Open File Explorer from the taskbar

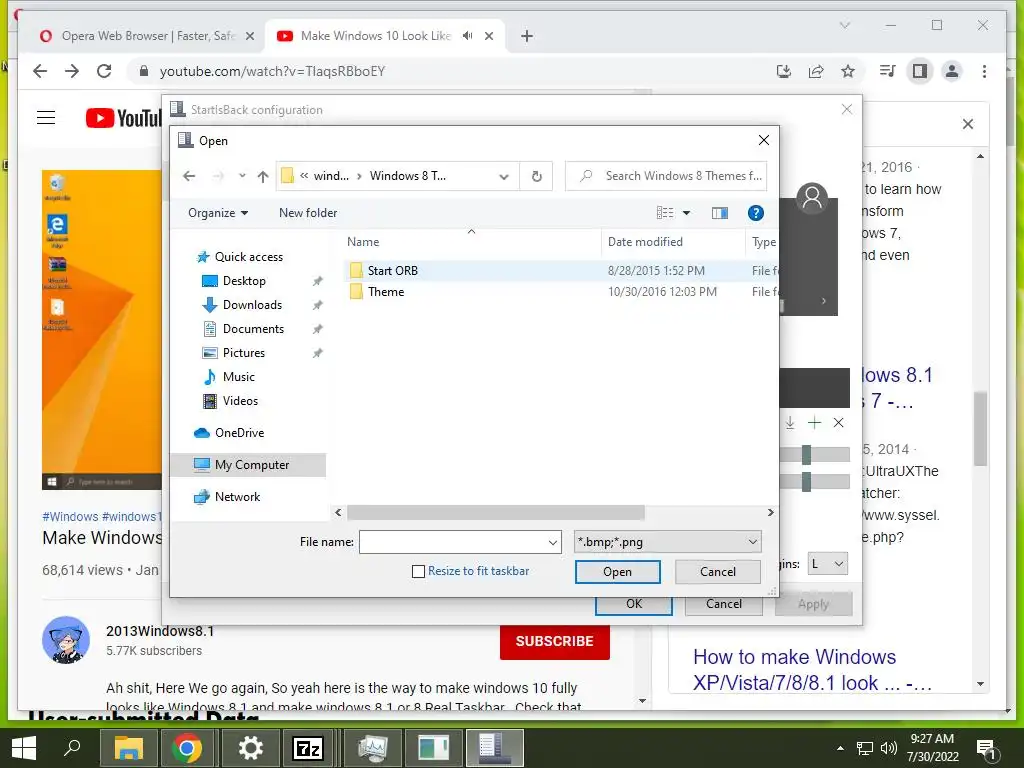click(129, 748)
